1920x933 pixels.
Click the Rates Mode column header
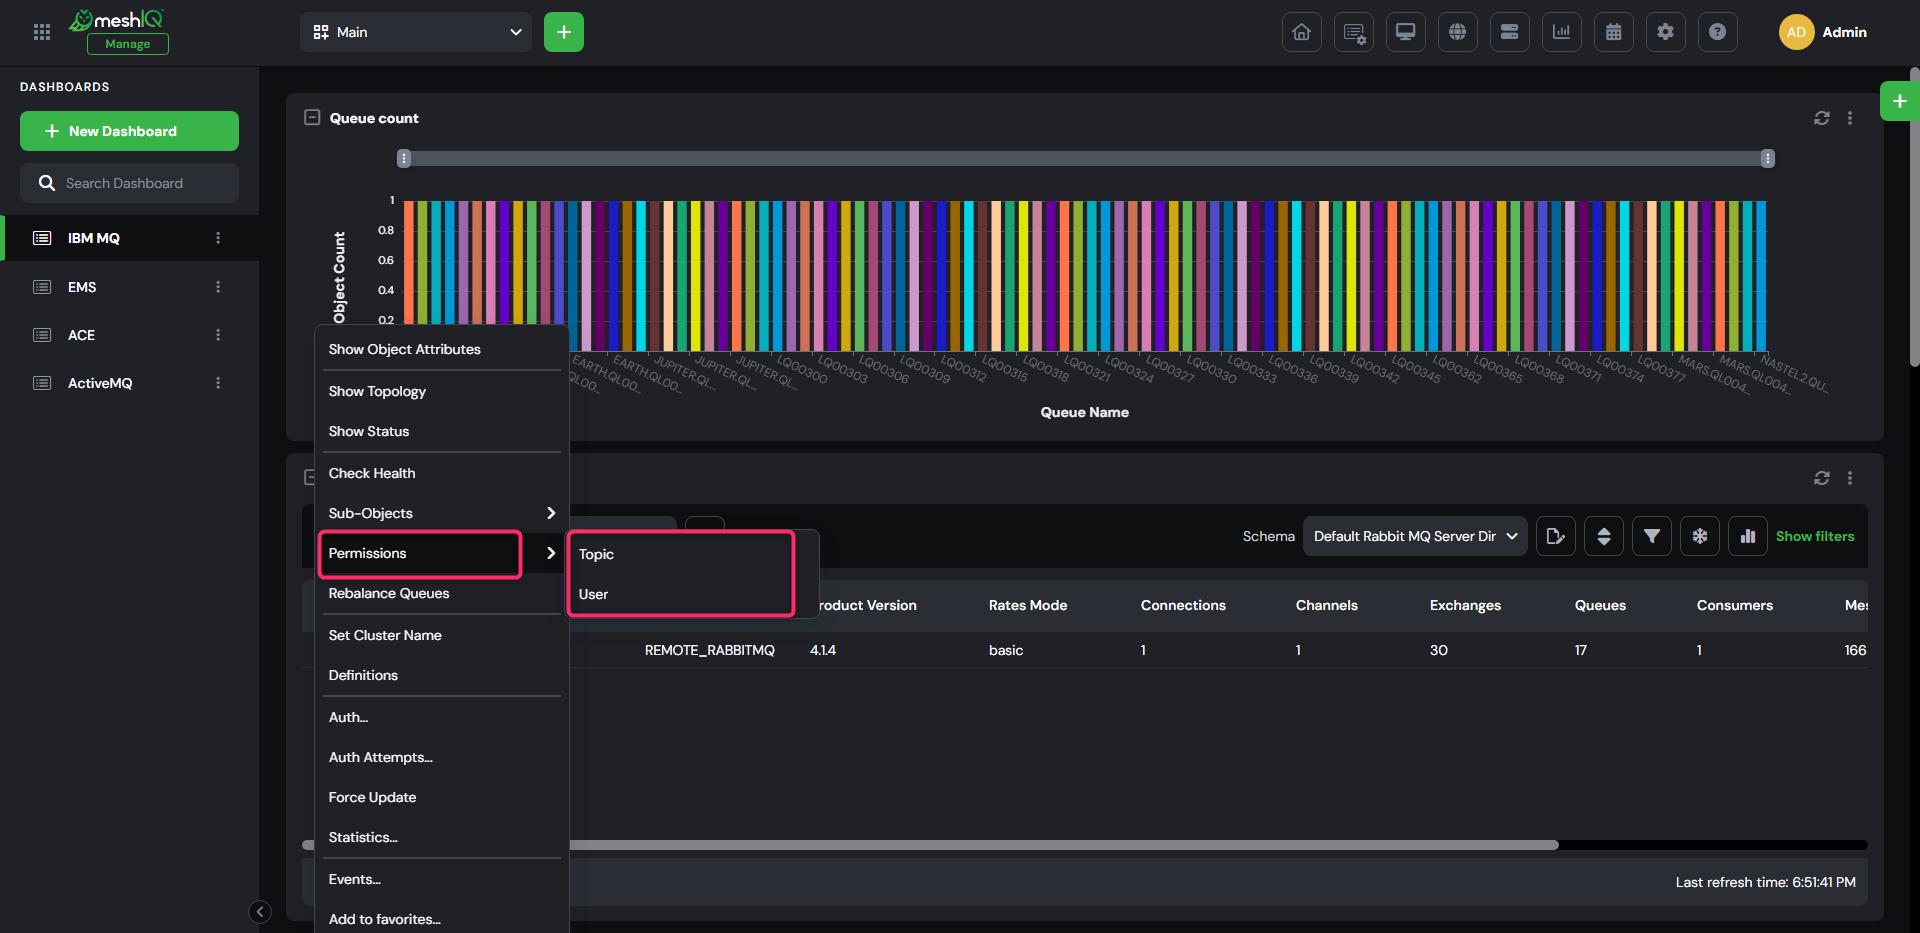[x=1028, y=605]
